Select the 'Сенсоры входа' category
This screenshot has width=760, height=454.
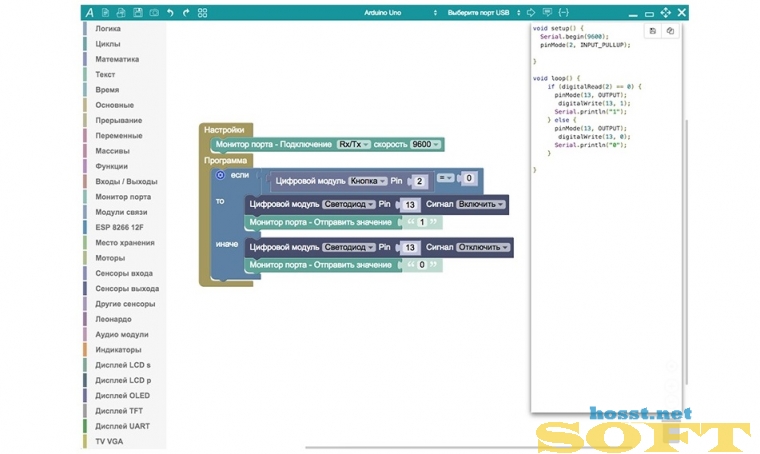tap(124, 273)
